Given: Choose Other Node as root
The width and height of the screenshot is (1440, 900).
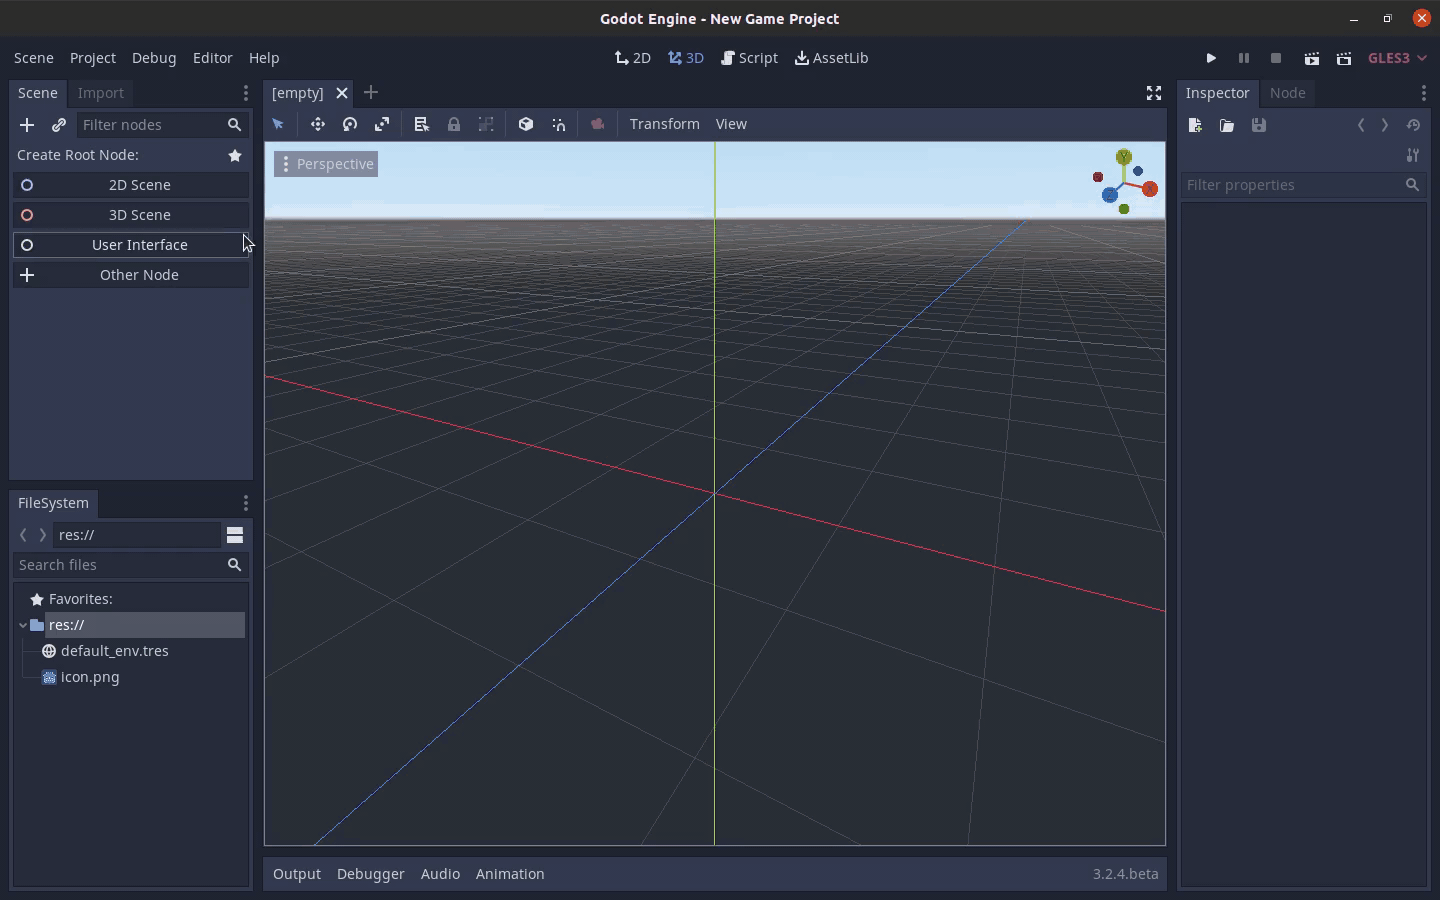Looking at the screenshot, I should click(131, 275).
